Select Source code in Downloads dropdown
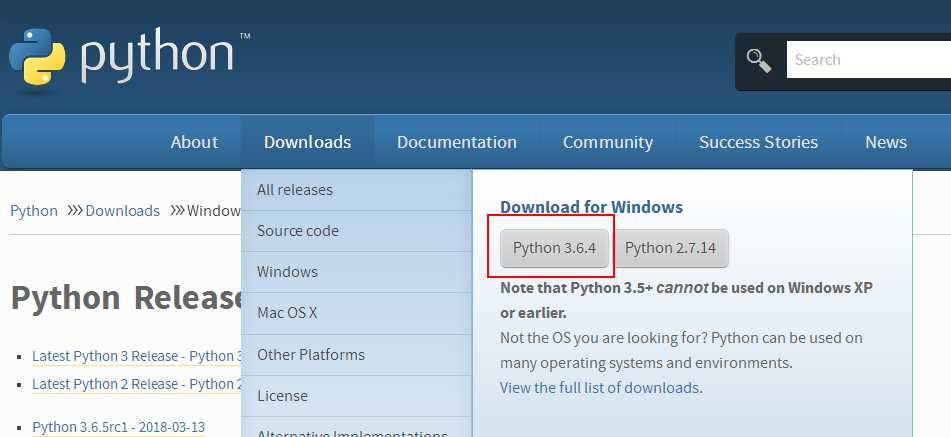Viewport: 951px width, 437px height. (357, 231)
